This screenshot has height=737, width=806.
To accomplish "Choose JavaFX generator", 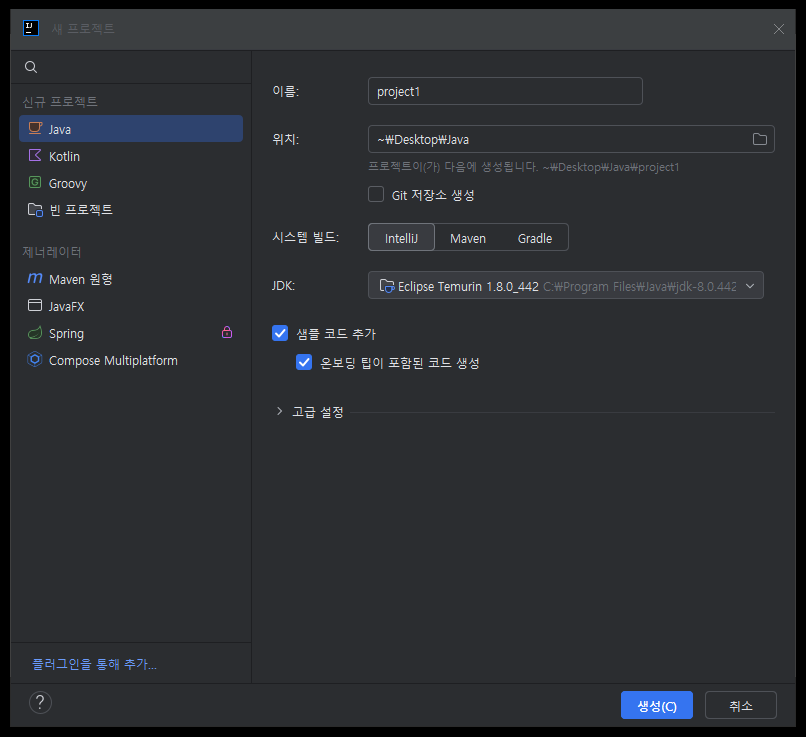I will (x=131, y=306).
